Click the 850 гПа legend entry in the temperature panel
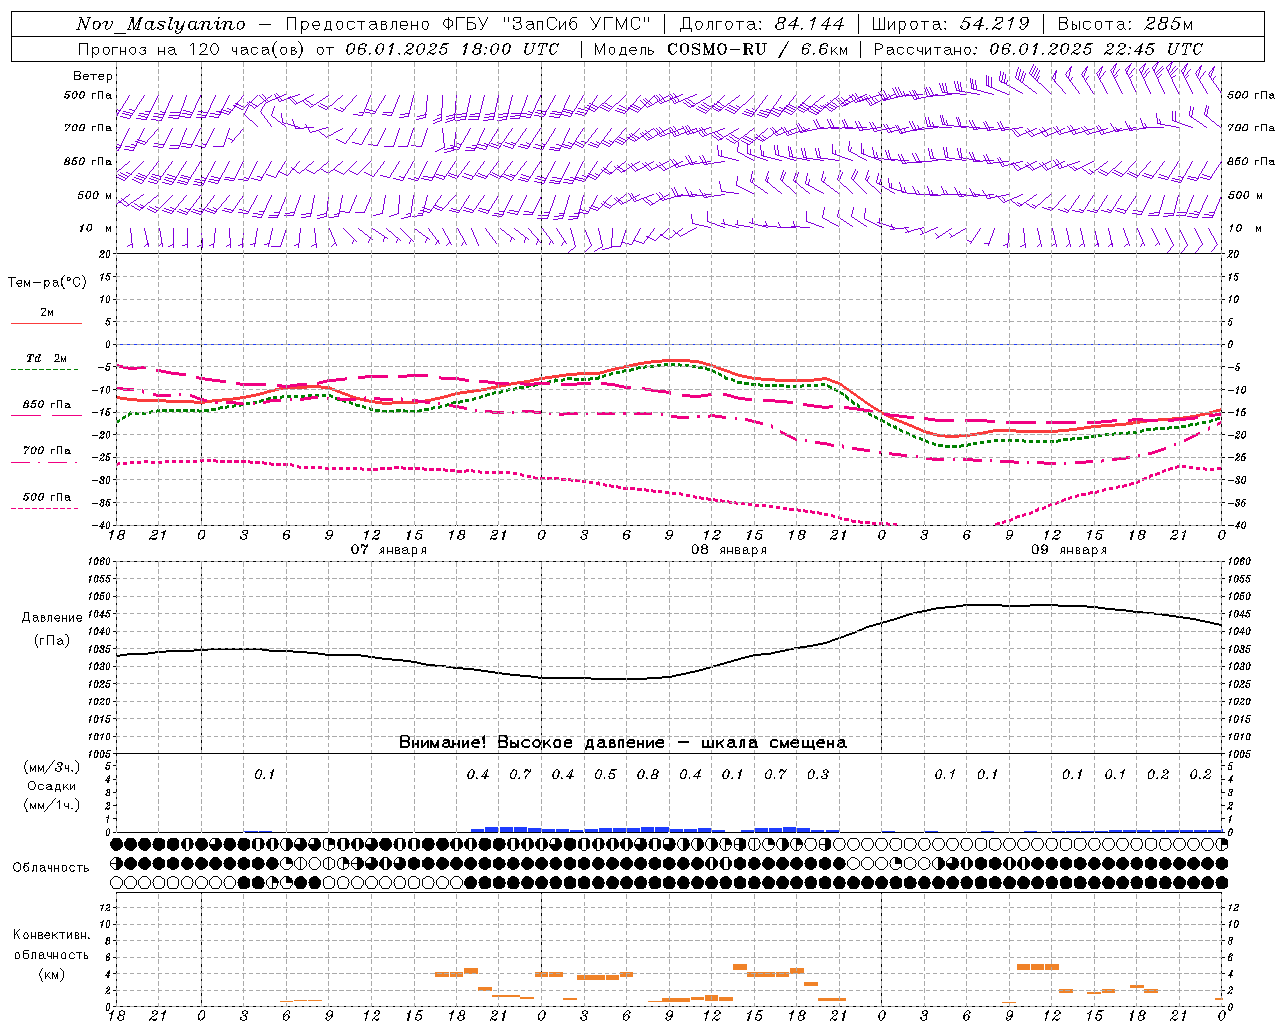The image size is (1280, 1024). pos(47,405)
